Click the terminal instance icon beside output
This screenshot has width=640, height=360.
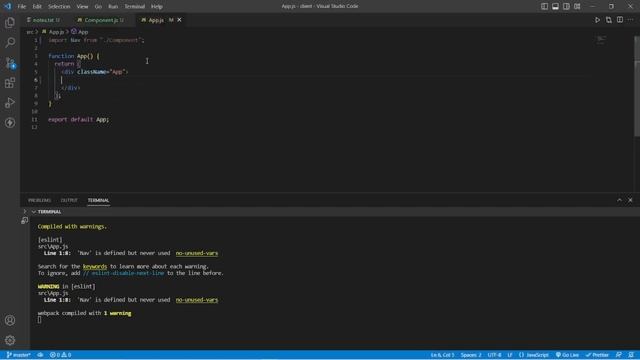[24, 220]
